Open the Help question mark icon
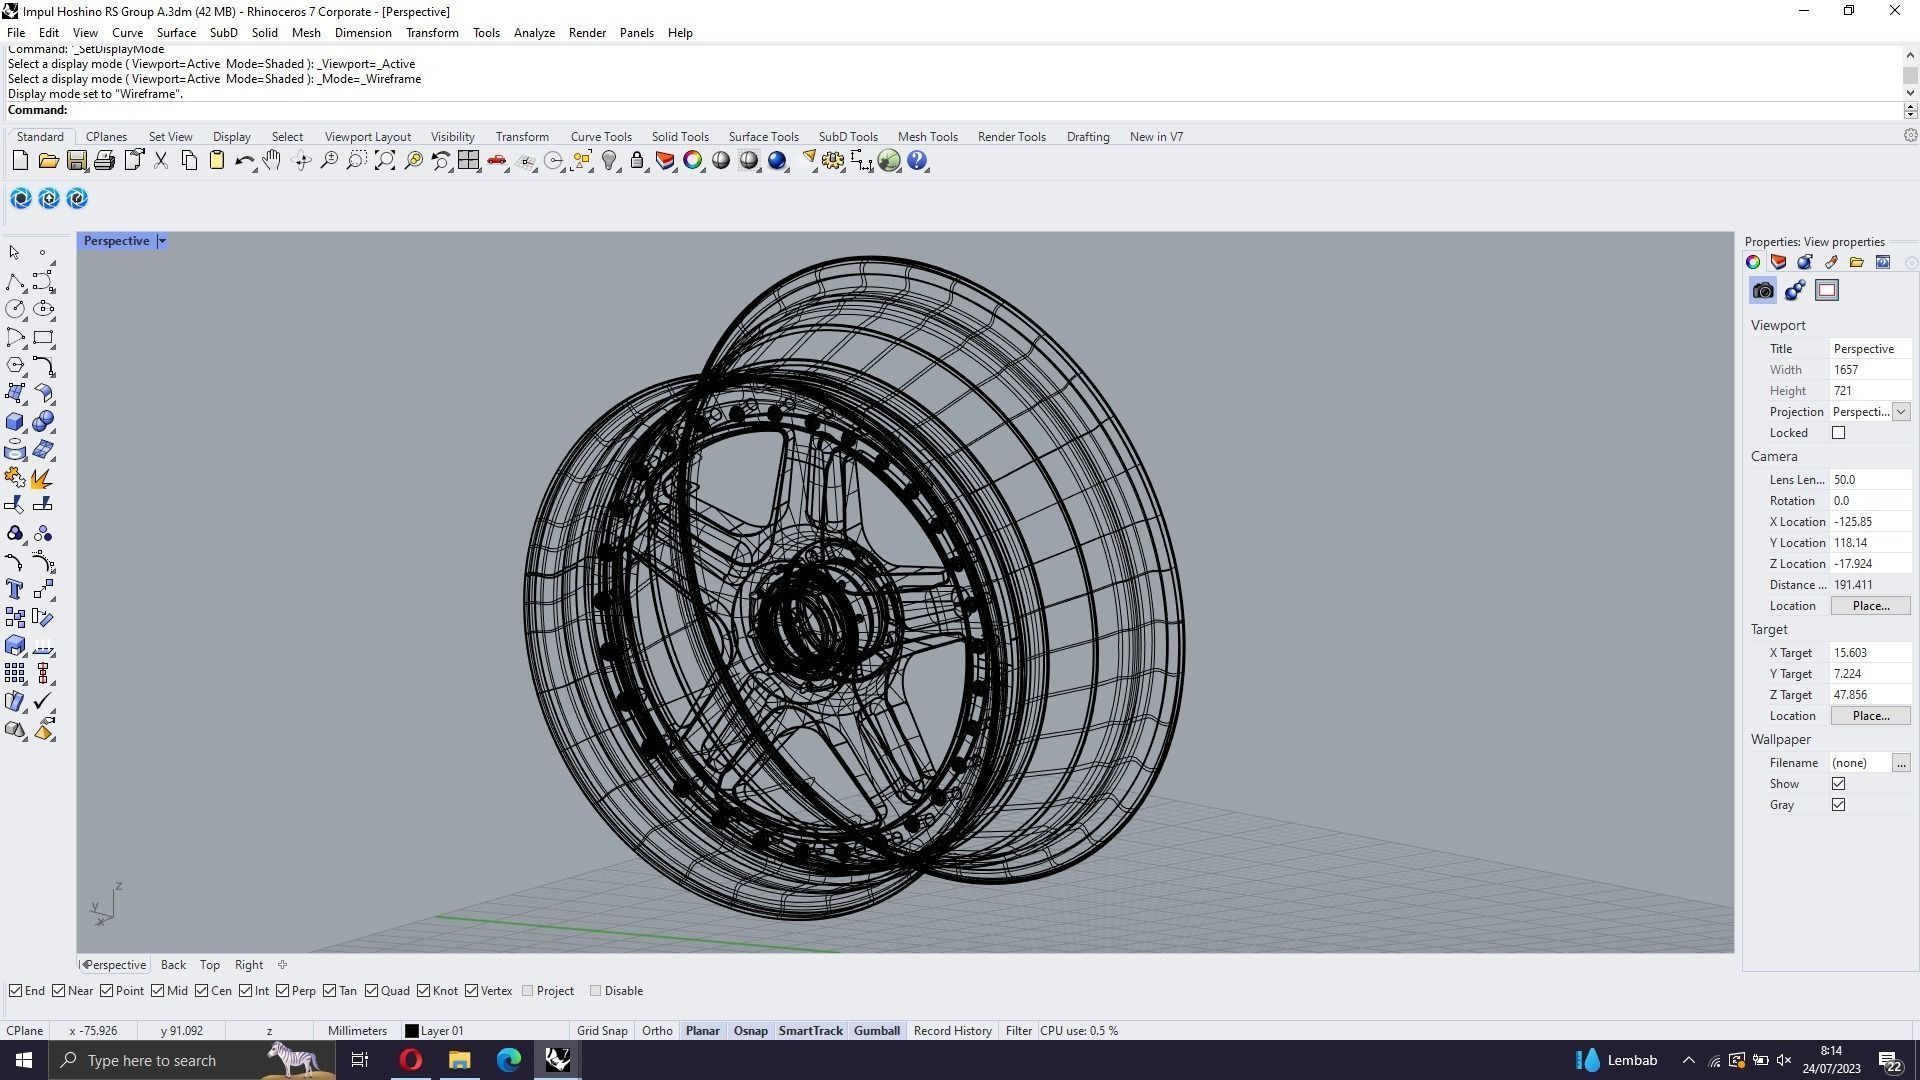This screenshot has width=1920, height=1080. [917, 161]
